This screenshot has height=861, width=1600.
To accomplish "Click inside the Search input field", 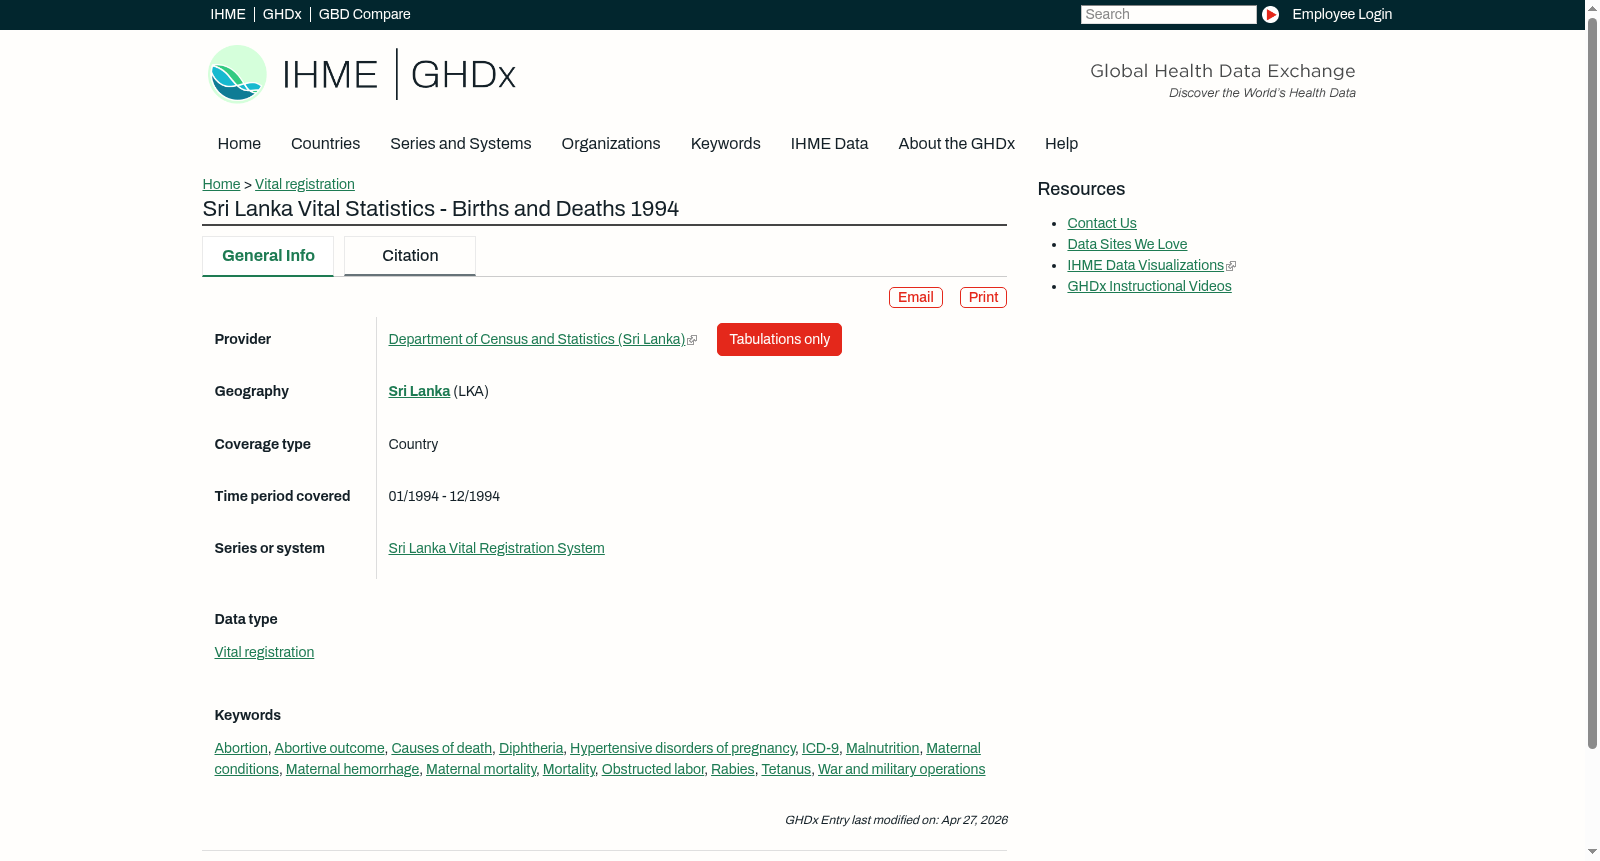I will tap(1168, 14).
